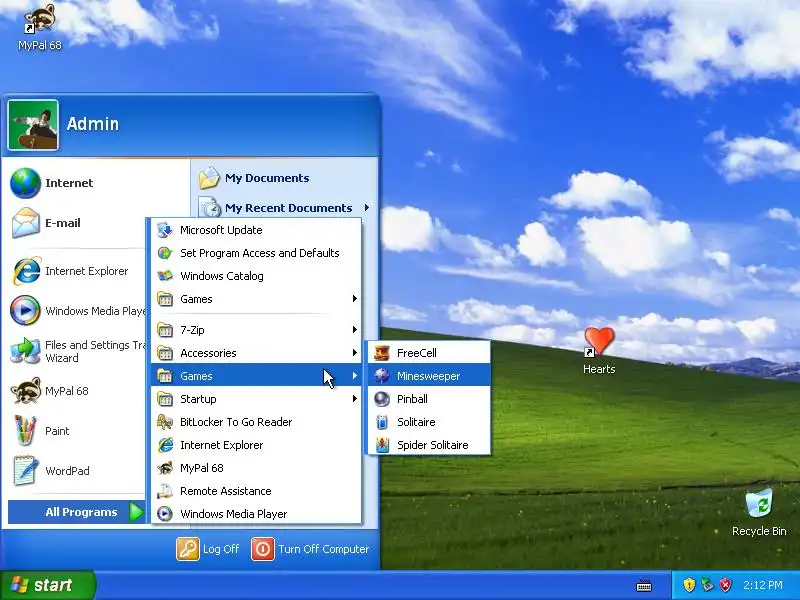Click the Admin user name text

[93, 123]
